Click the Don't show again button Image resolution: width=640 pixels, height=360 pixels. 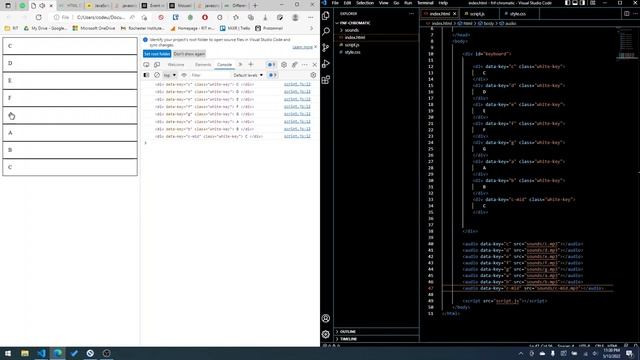coord(189,54)
